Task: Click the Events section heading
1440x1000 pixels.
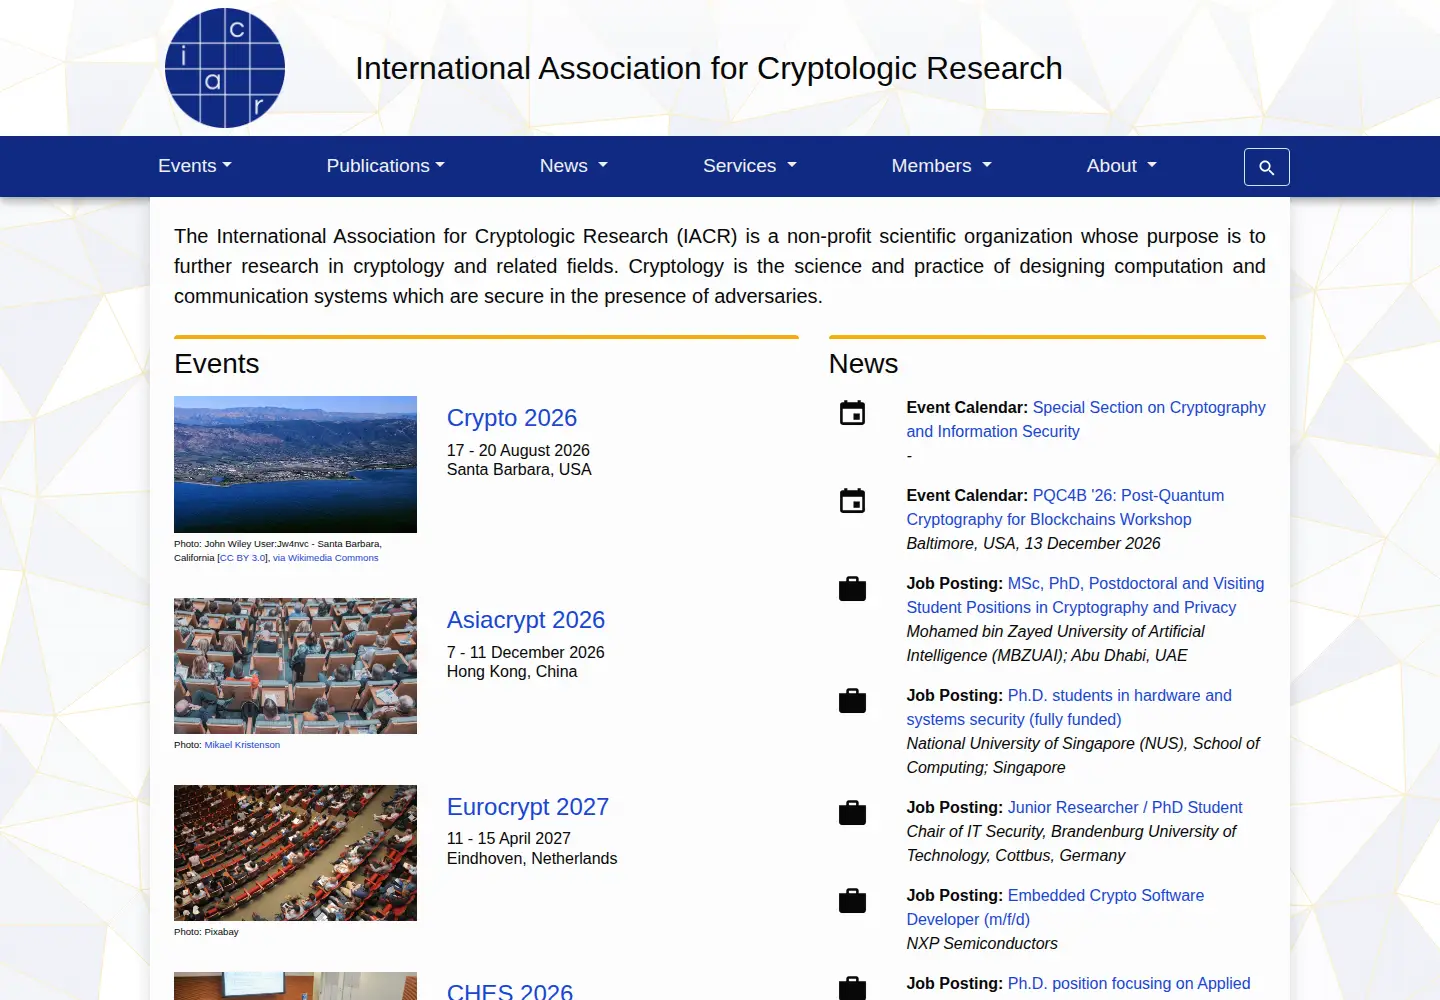Action: [217, 364]
